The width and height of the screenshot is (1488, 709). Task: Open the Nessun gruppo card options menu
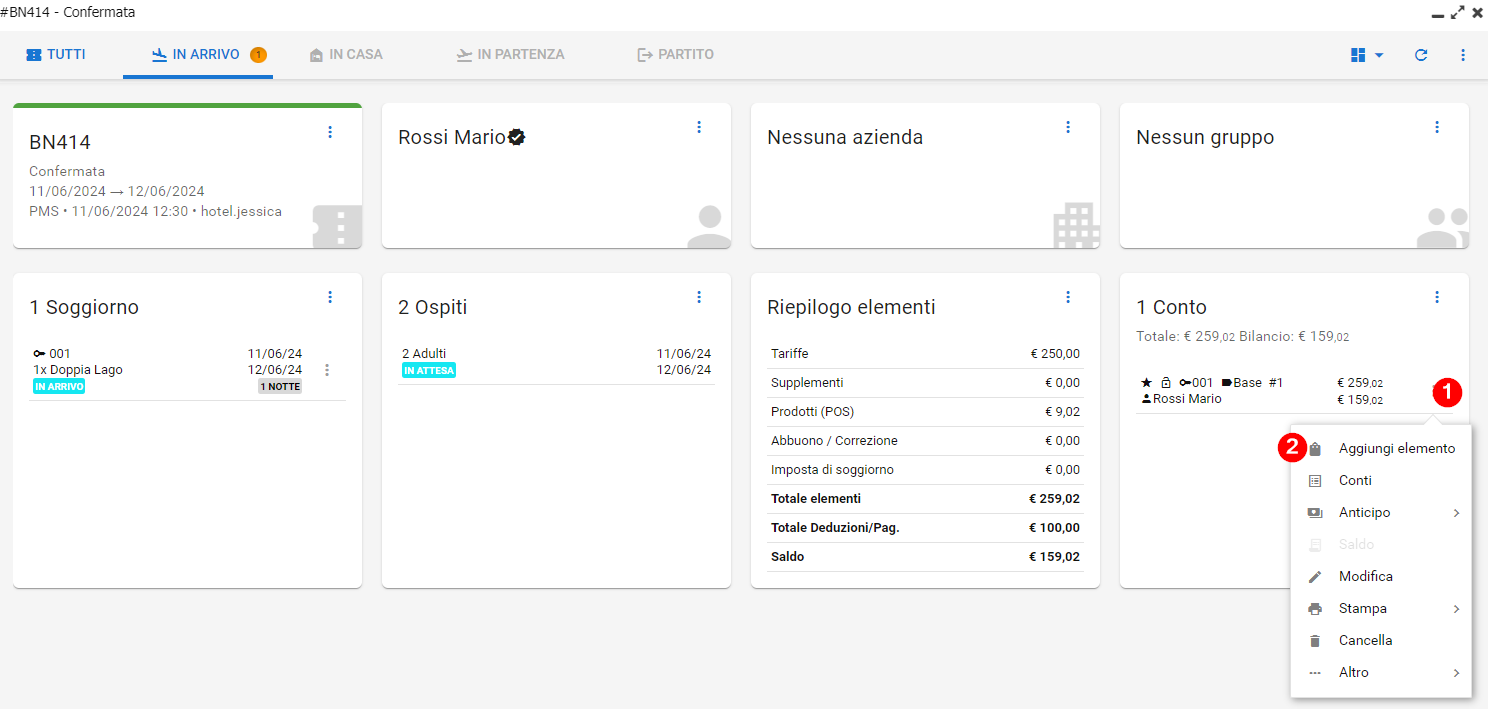click(1437, 127)
